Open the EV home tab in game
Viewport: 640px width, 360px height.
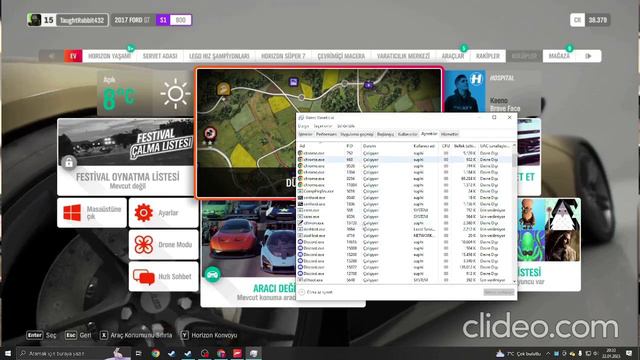73,56
